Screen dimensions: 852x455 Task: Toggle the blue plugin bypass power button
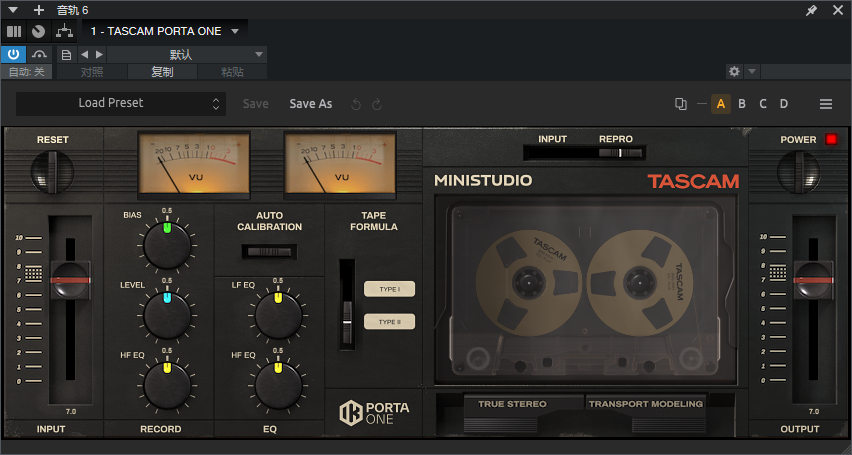click(14, 54)
